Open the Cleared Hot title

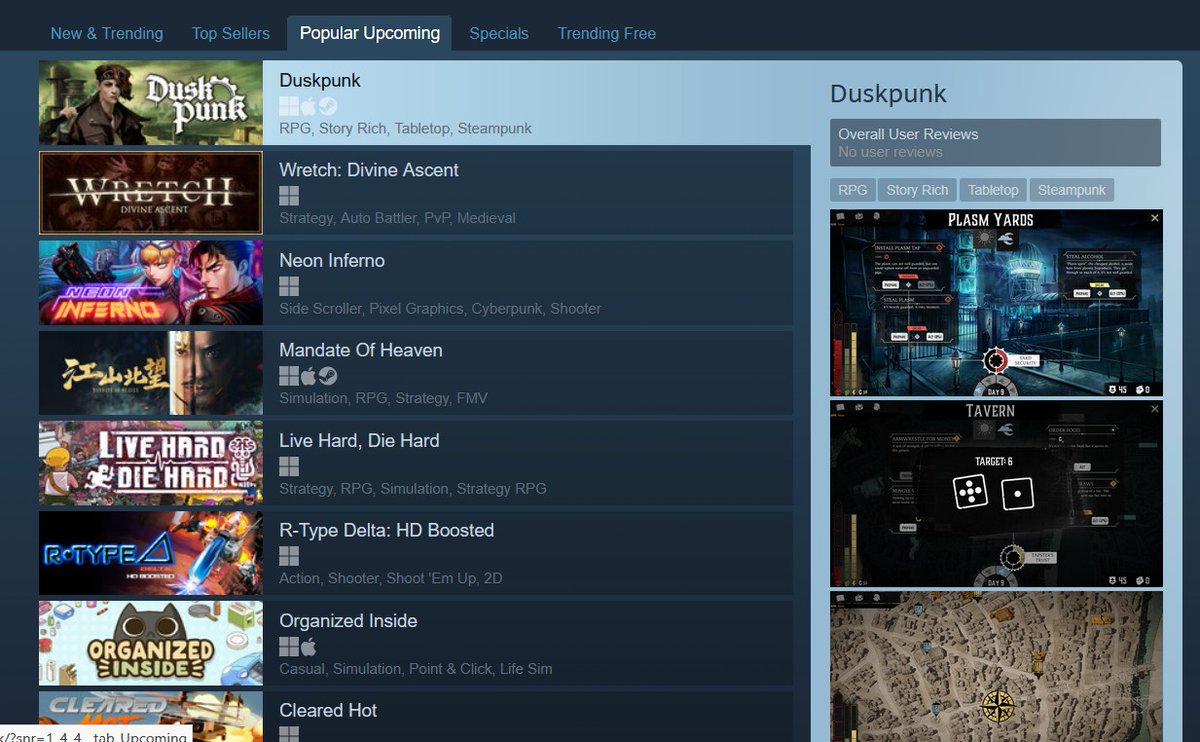point(328,711)
